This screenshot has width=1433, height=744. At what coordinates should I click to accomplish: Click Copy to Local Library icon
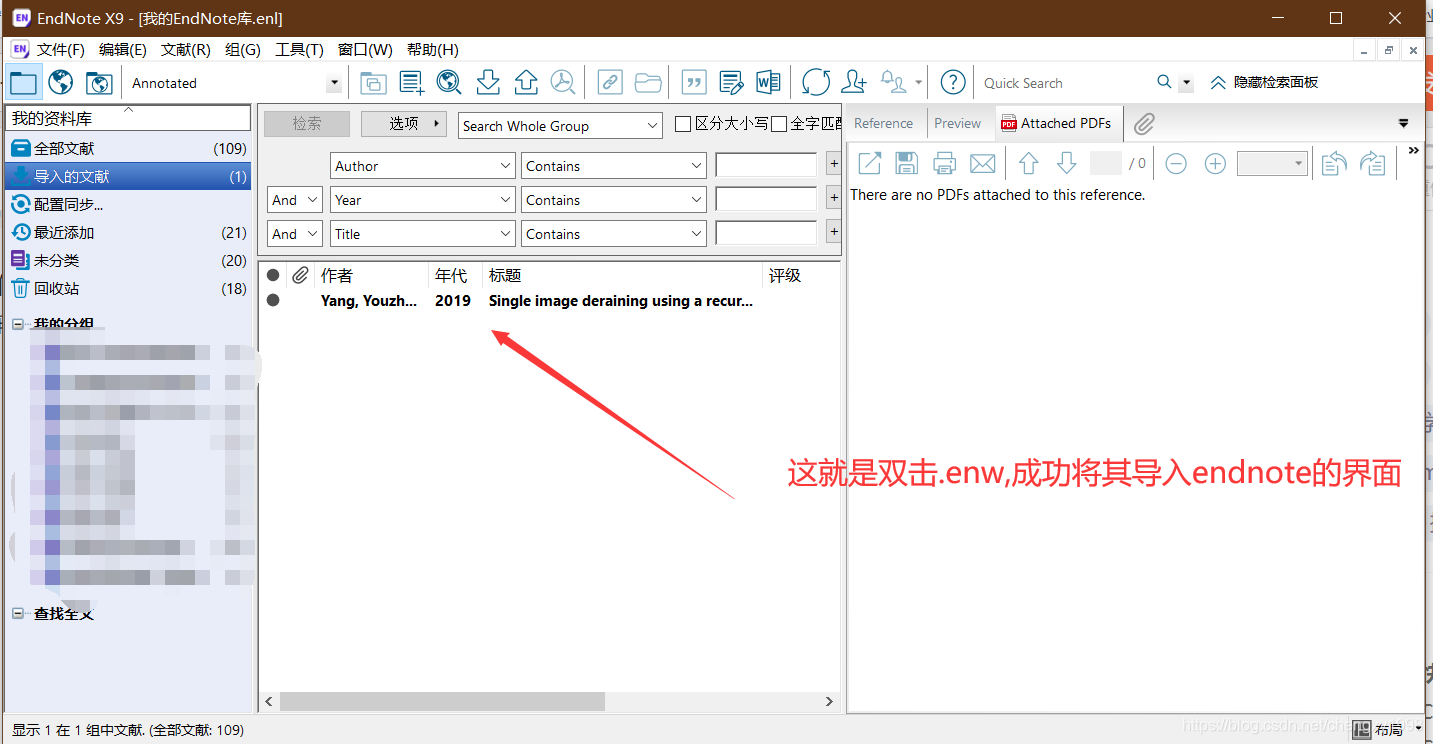(373, 82)
